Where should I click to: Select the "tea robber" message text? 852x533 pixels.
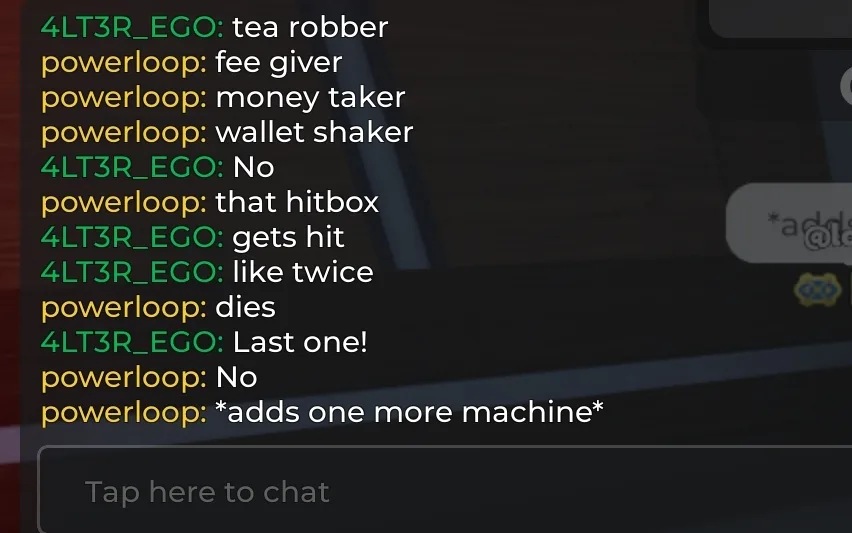click(310, 27)
